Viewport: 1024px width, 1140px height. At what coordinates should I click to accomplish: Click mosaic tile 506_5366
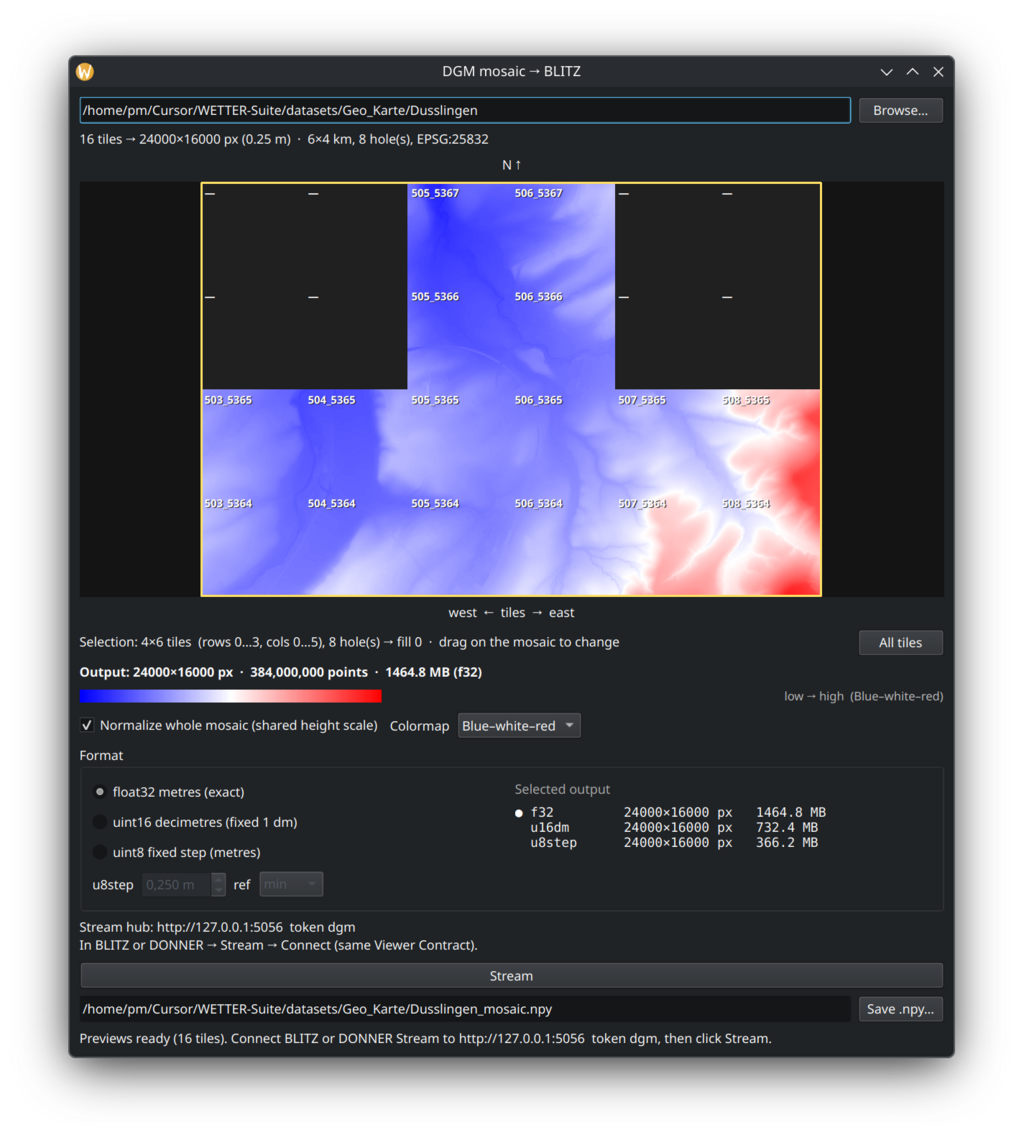[x=563, y=337]
